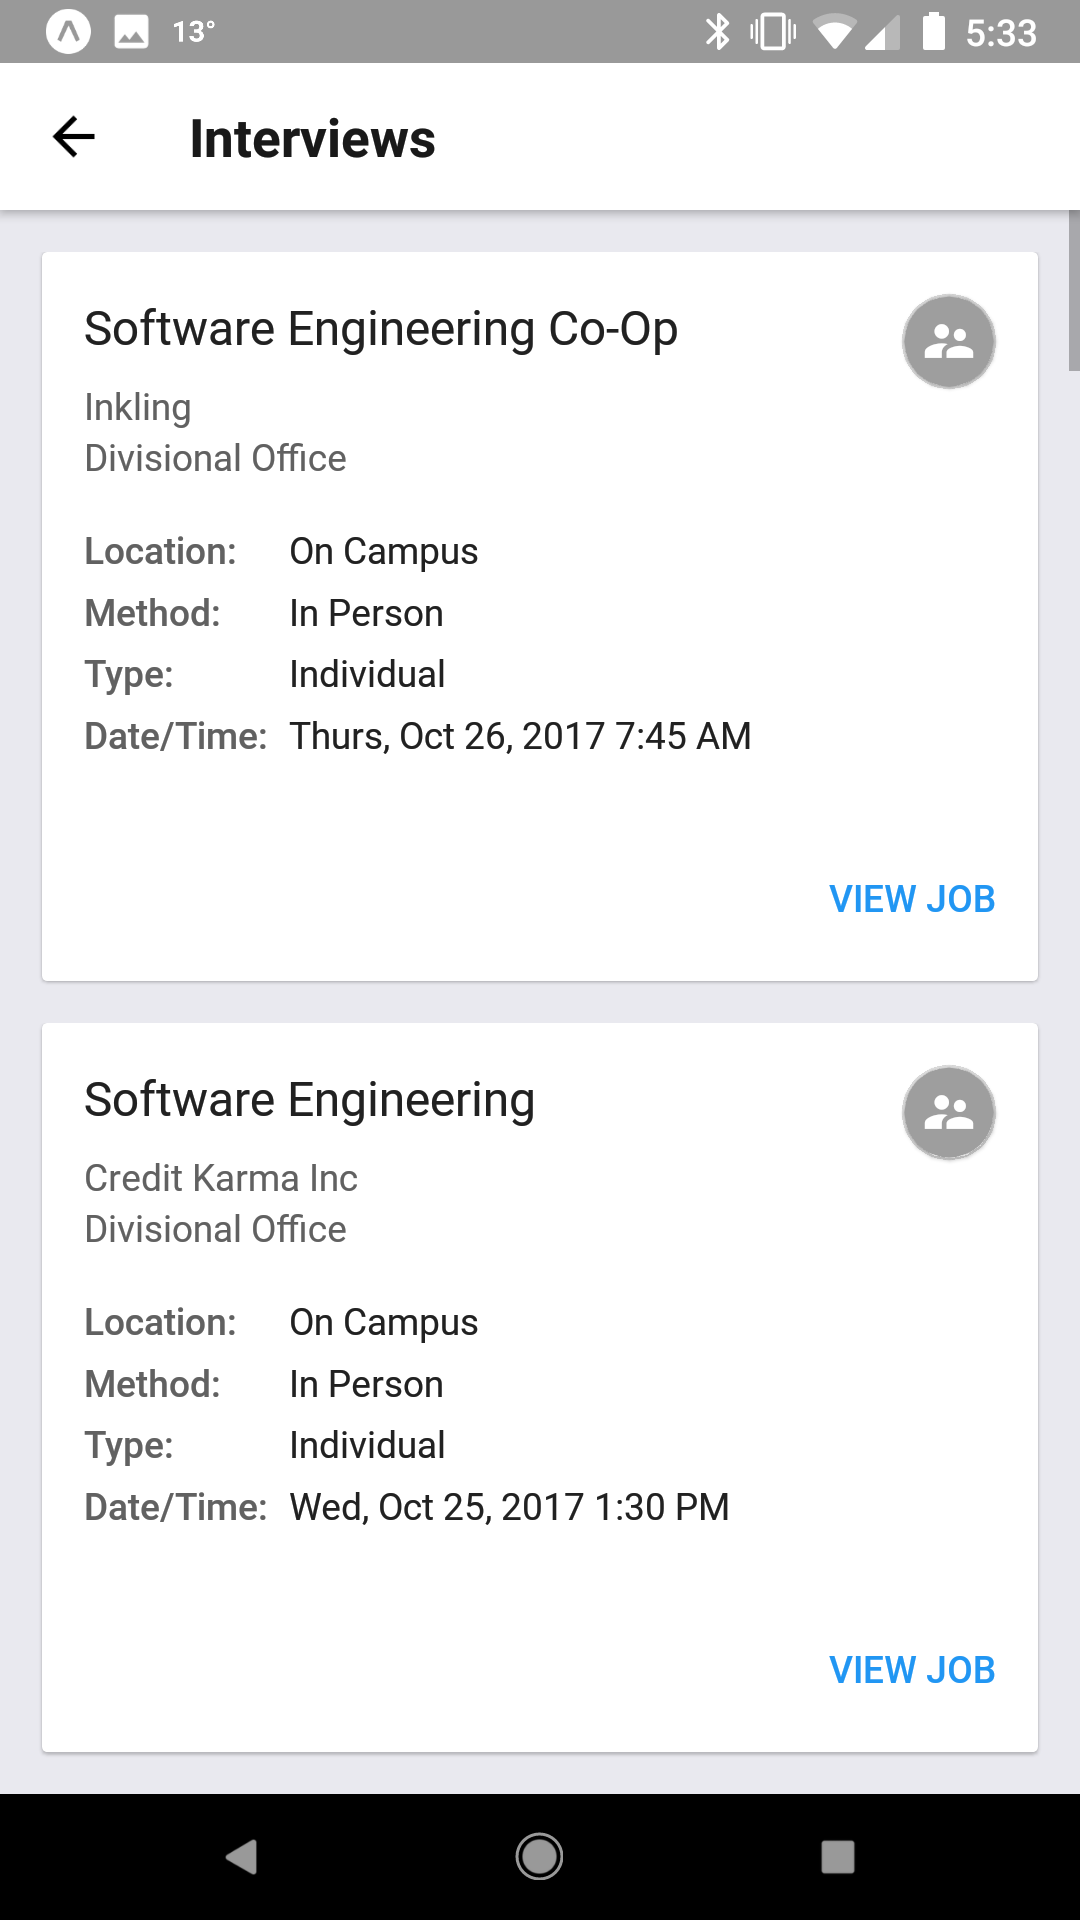The width and height of the screenshot is (1080, 1920).
Task: Select the Software Engineering card title
Action: (310, 1100)
